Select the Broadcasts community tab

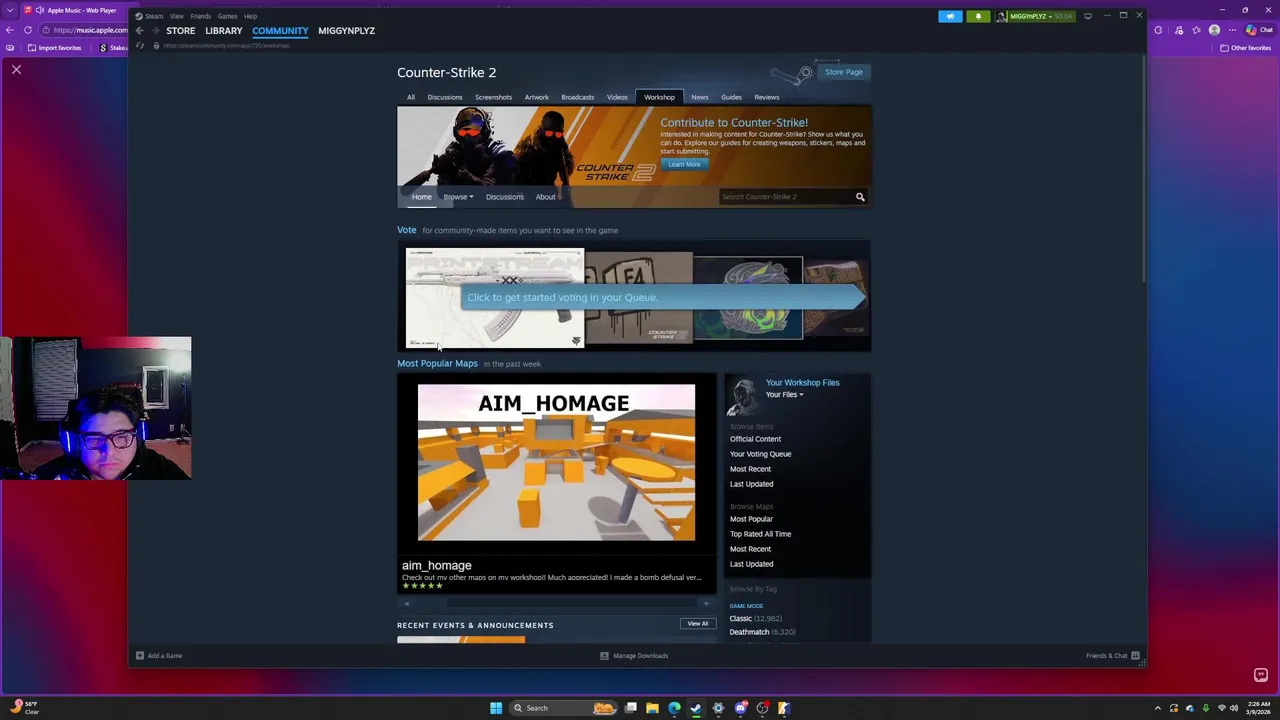click(x=577, y=97)
